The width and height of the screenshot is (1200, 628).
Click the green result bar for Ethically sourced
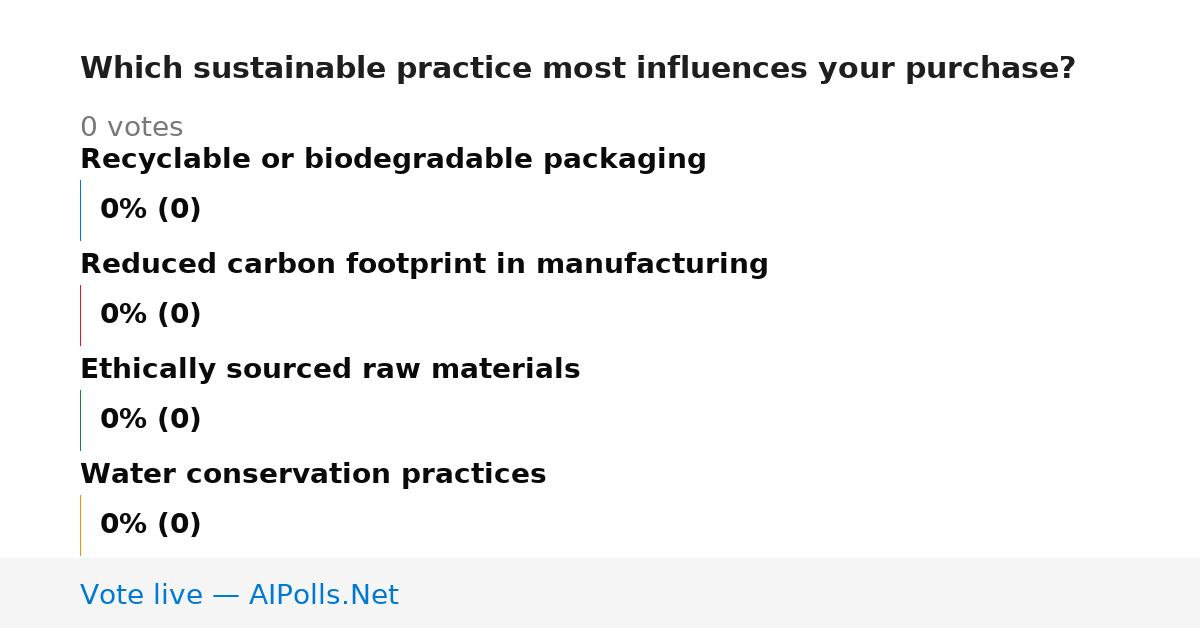click(x=80, y=420)
